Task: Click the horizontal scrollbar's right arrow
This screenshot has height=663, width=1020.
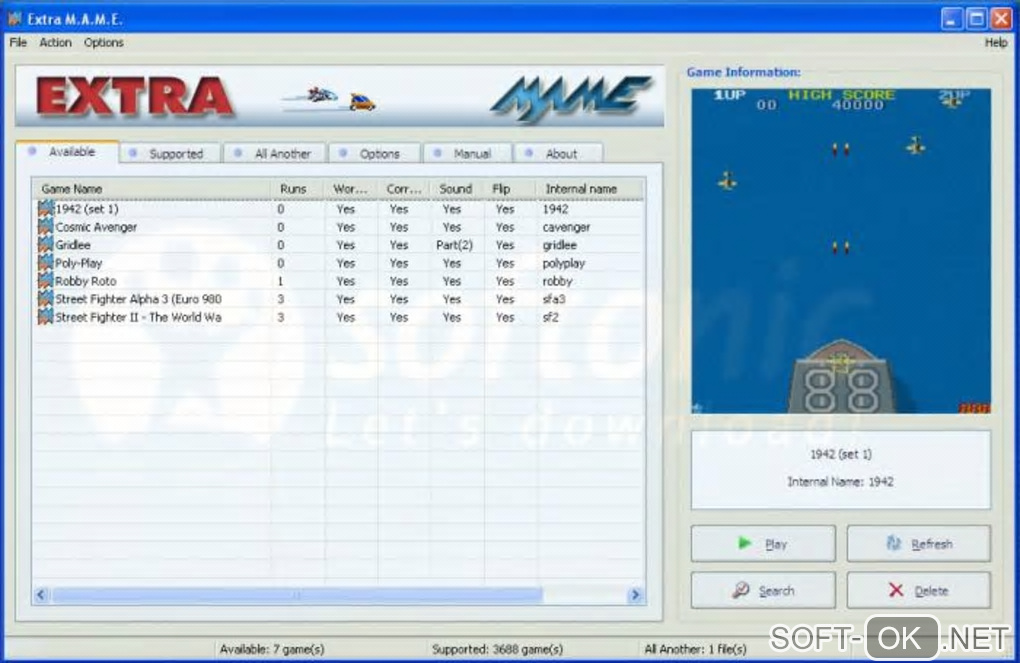Action: [635, 595]
